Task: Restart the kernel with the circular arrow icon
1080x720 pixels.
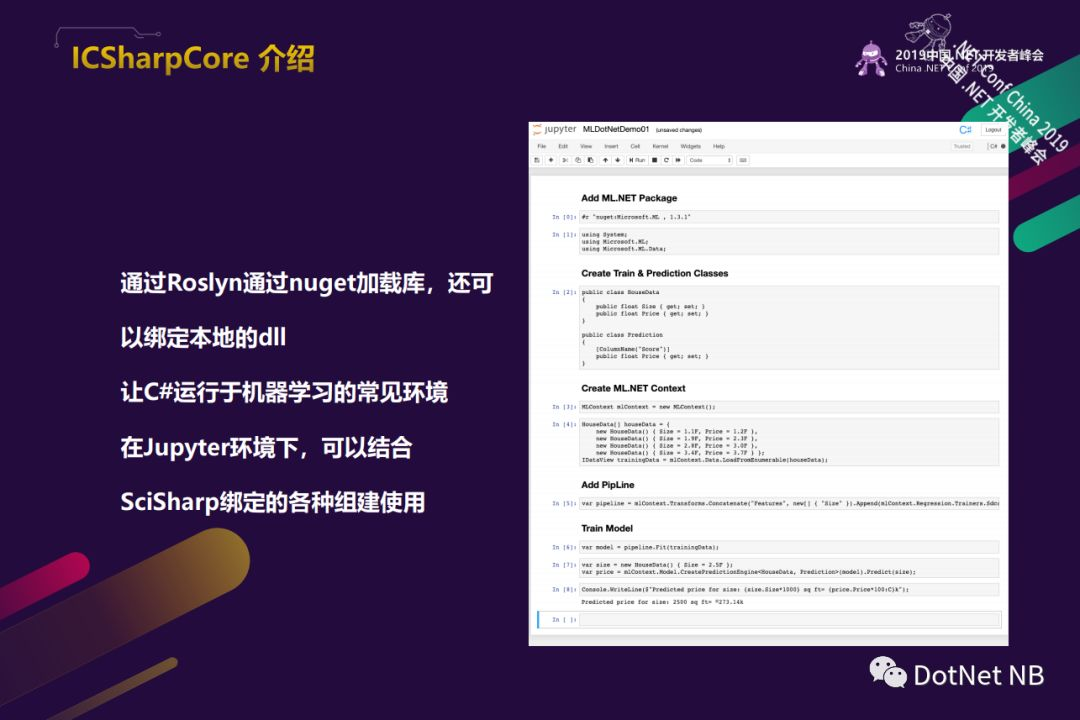Action: tap(666, 161)
